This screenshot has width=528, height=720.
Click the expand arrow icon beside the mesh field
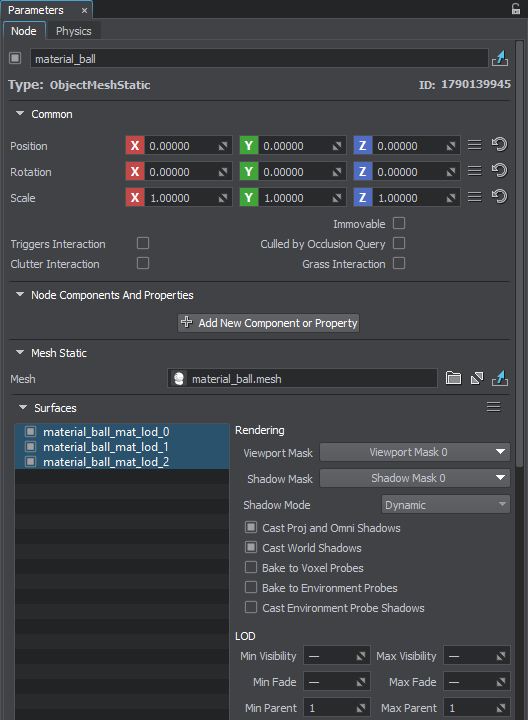click(477, 378)
